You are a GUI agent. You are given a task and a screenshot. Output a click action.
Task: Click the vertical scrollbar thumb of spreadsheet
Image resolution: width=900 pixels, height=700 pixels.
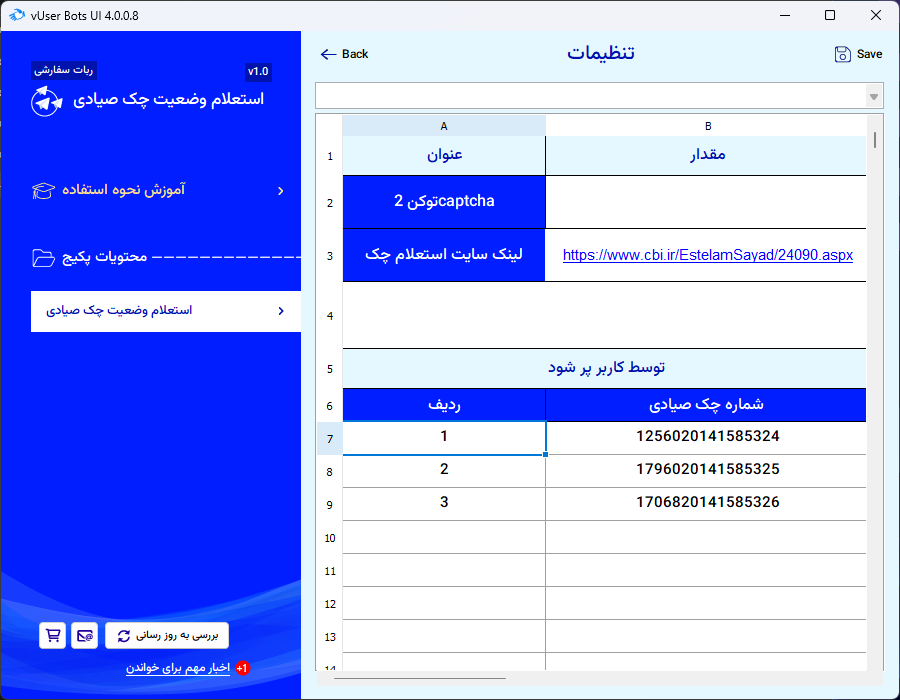[875, 140]
